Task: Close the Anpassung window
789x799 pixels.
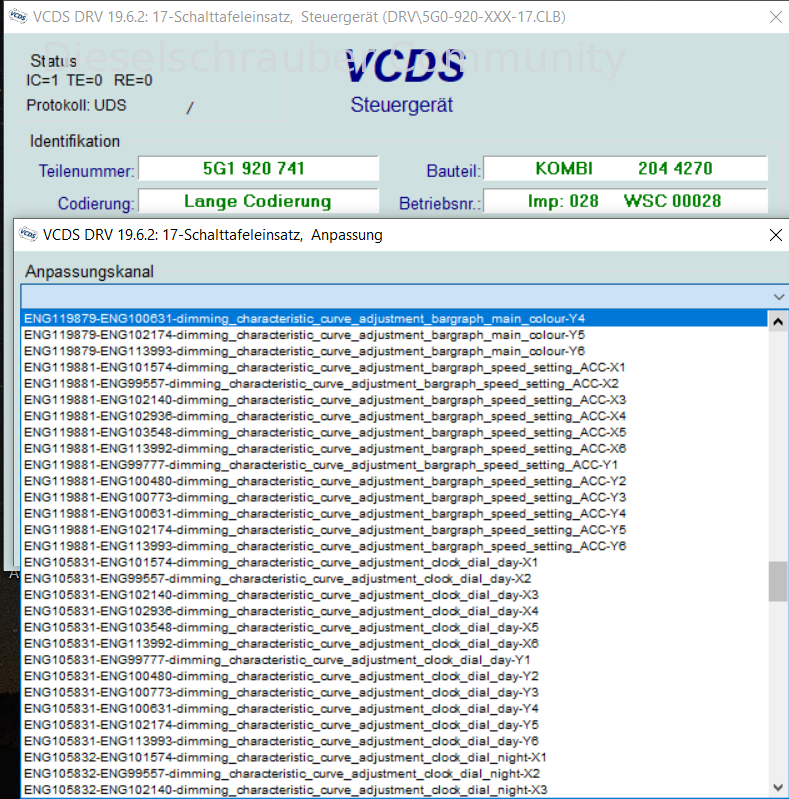Action: pyautogui.click(x=775, y=235)
